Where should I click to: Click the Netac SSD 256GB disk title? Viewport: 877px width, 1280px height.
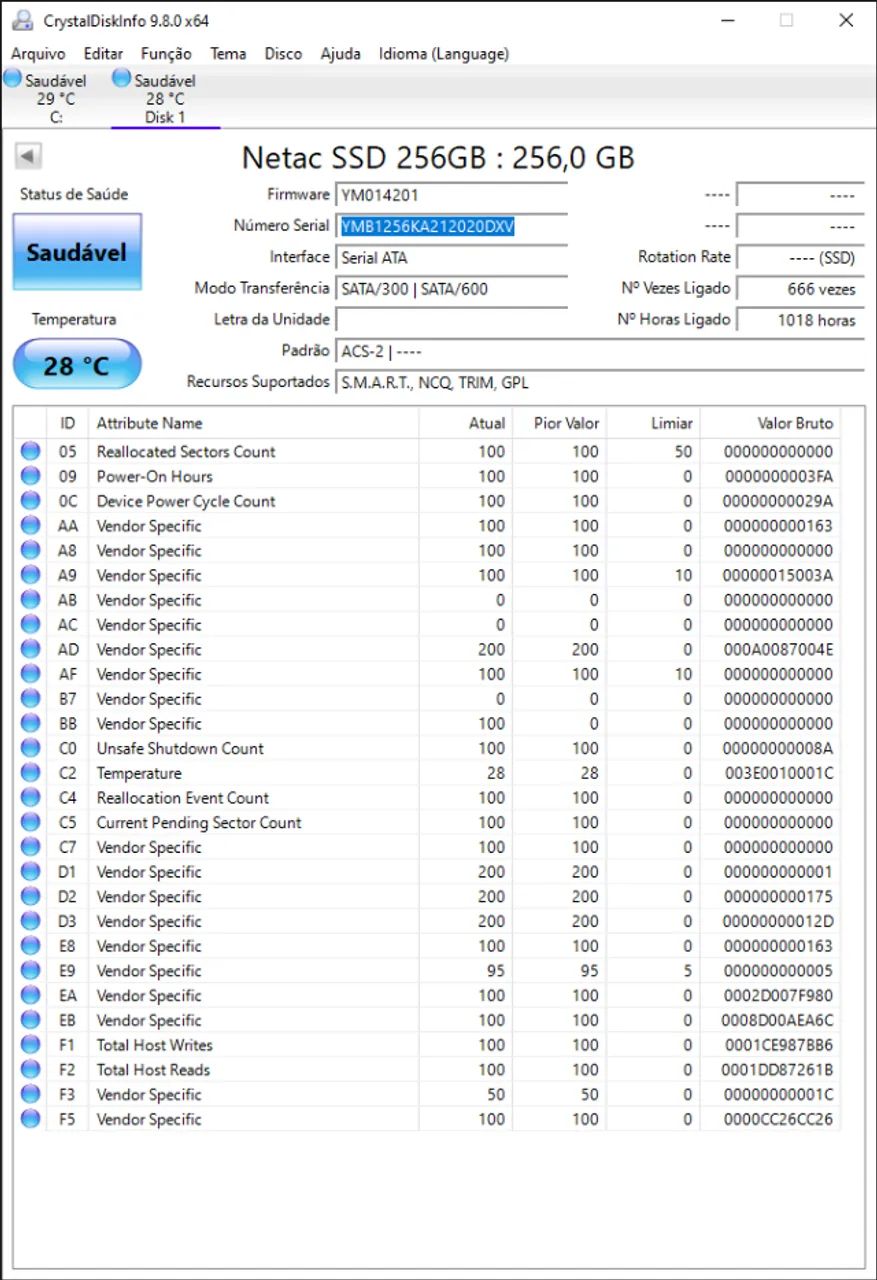pos(438,157)
